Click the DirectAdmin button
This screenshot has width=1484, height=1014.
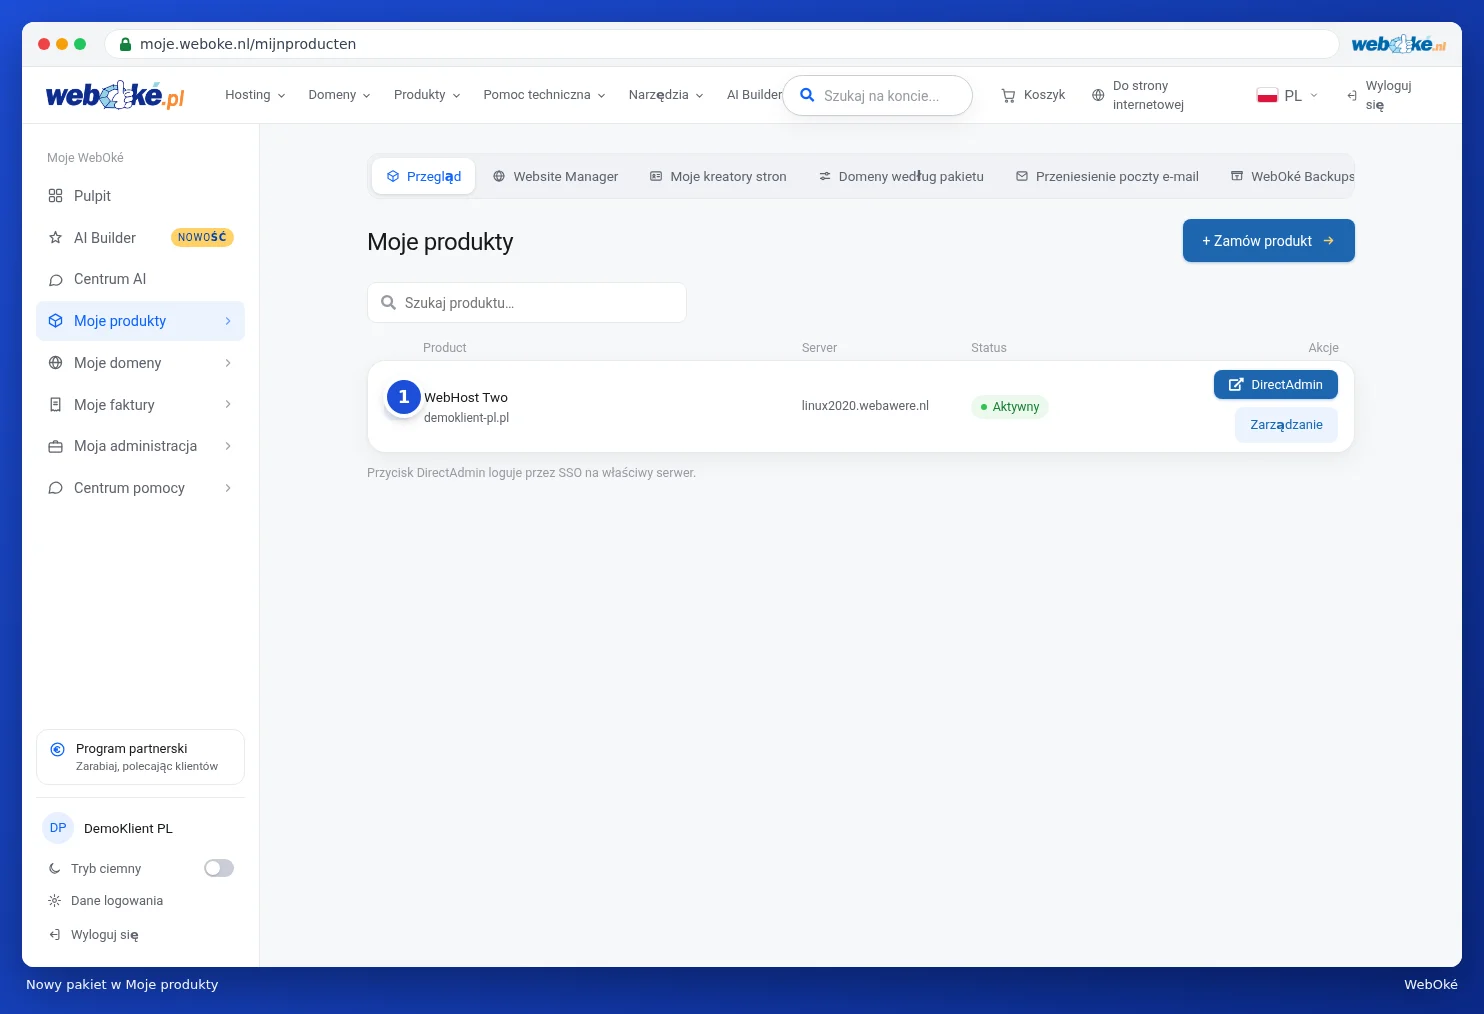pos(1276,384)
